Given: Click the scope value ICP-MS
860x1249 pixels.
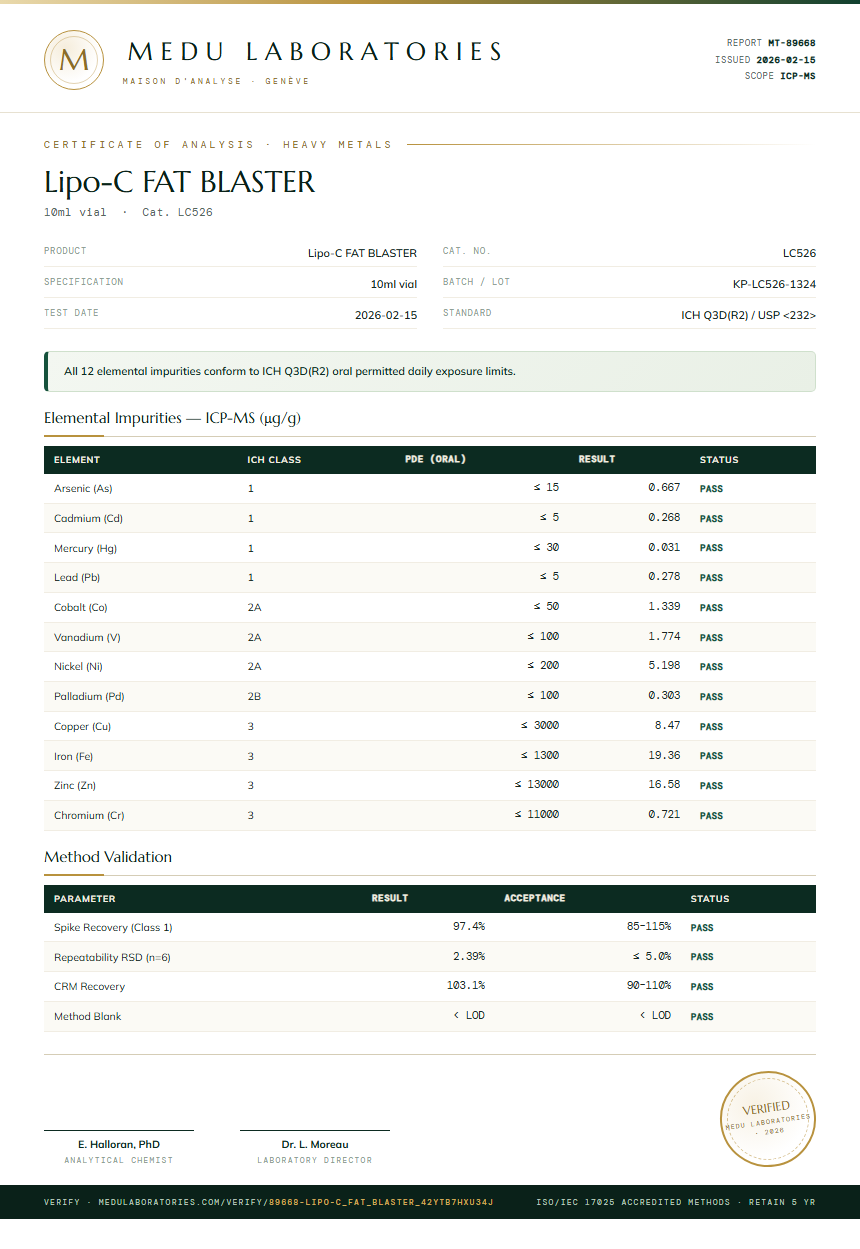Looking at the screenshot, I should (798, 76).
